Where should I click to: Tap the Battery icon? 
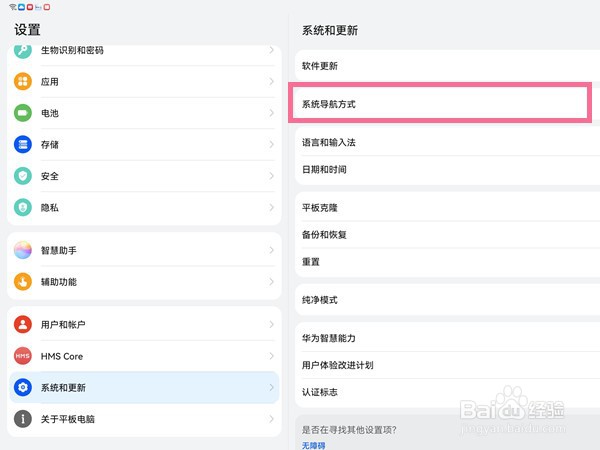click(x=23, y=113)
